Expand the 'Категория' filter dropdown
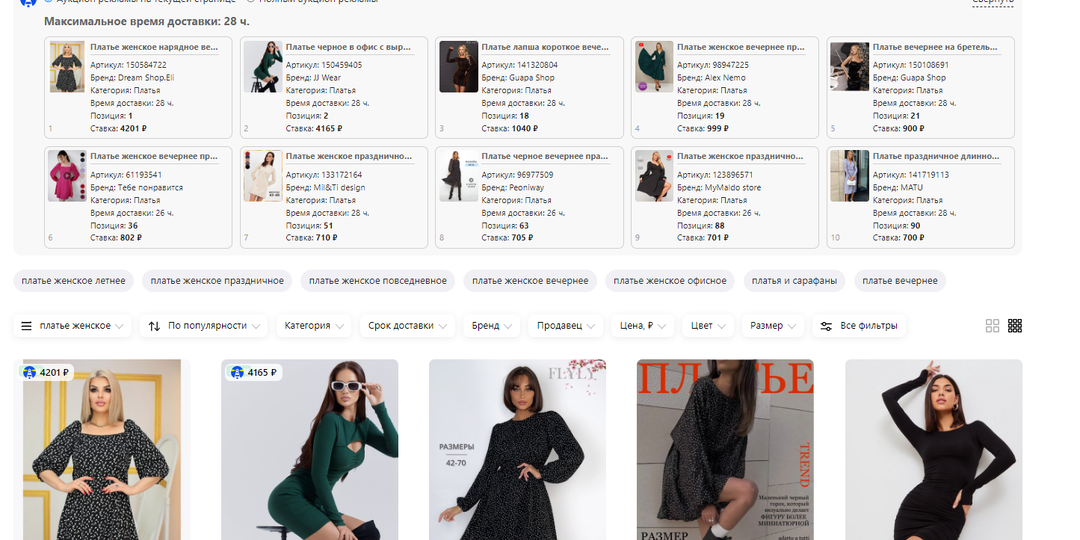This screenshot has height=540, width=1080. [313, 326]
